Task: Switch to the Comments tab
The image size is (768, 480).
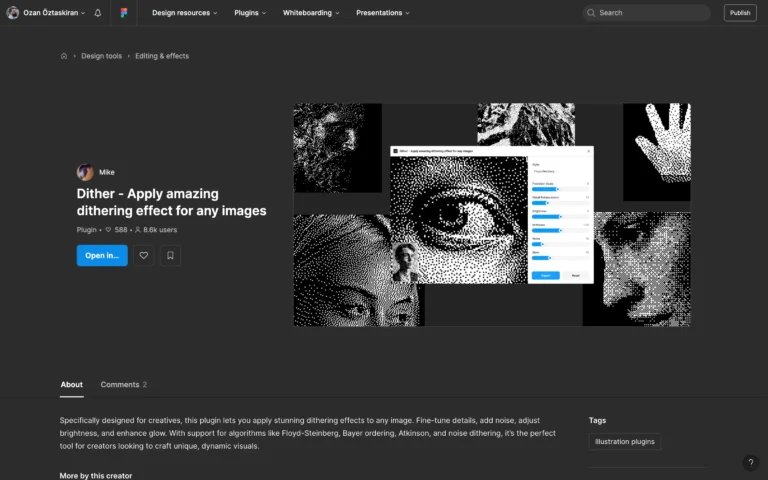Action: pos(123,384)
